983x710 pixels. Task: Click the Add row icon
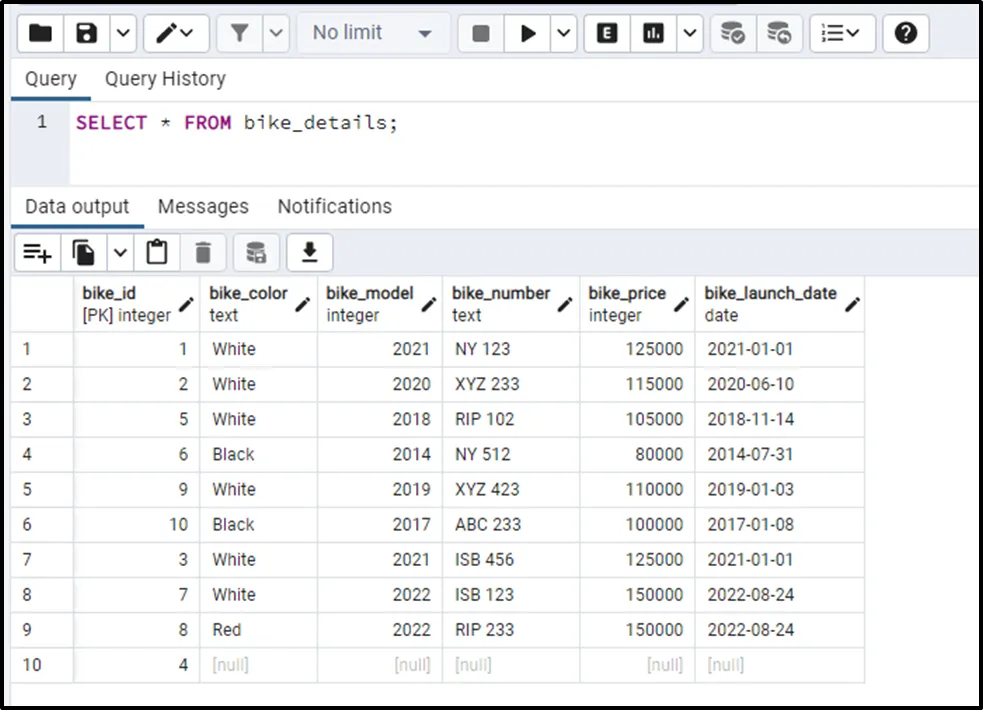point(38,253)
